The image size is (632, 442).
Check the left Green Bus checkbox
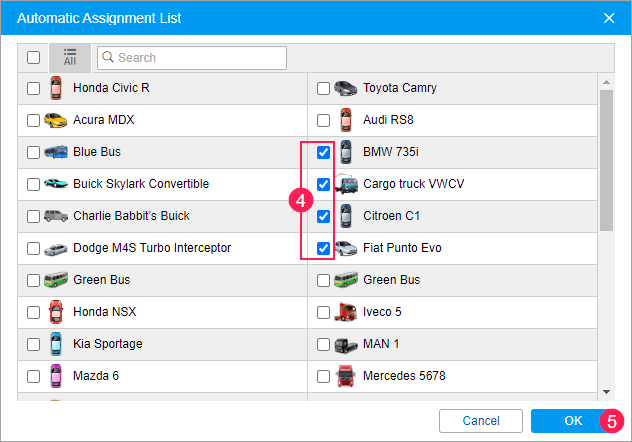click(33, 280)
